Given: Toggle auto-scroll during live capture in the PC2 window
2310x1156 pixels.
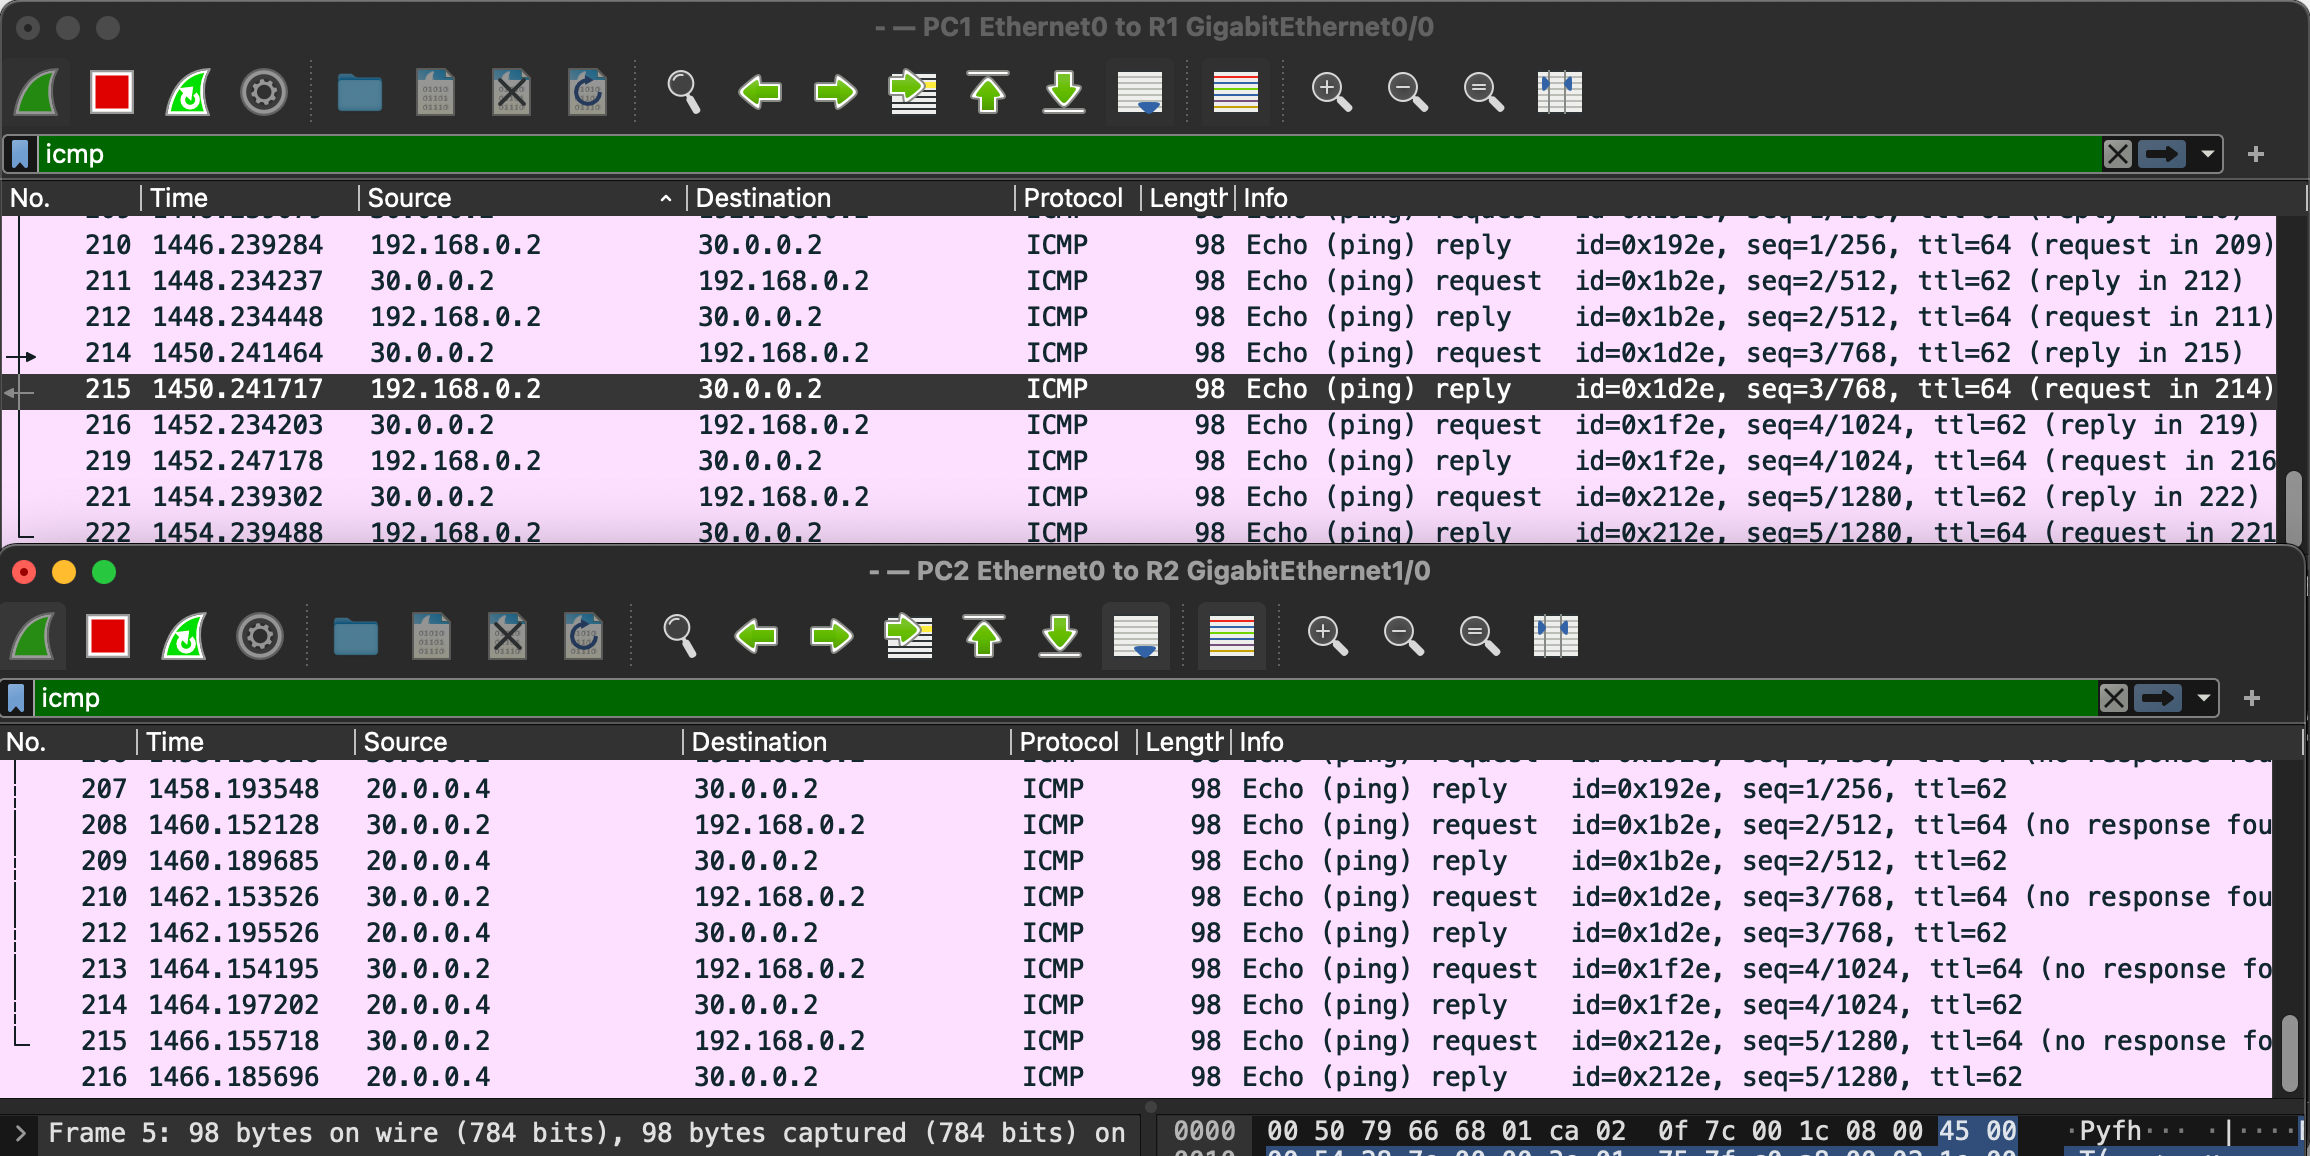Looking at the screenshot, I should point(1136,636).
